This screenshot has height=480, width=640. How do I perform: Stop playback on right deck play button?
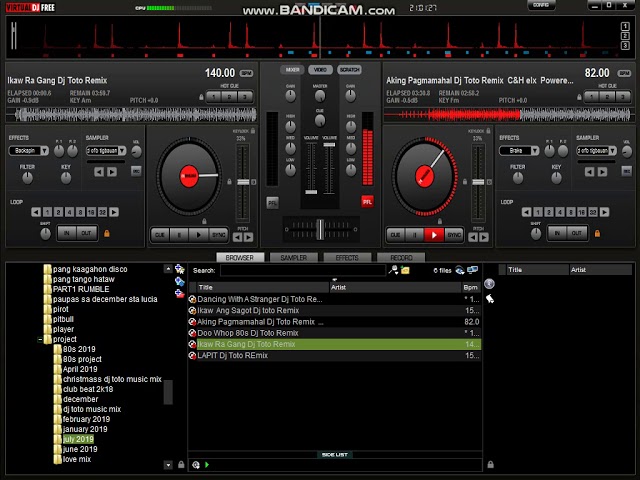434,235
